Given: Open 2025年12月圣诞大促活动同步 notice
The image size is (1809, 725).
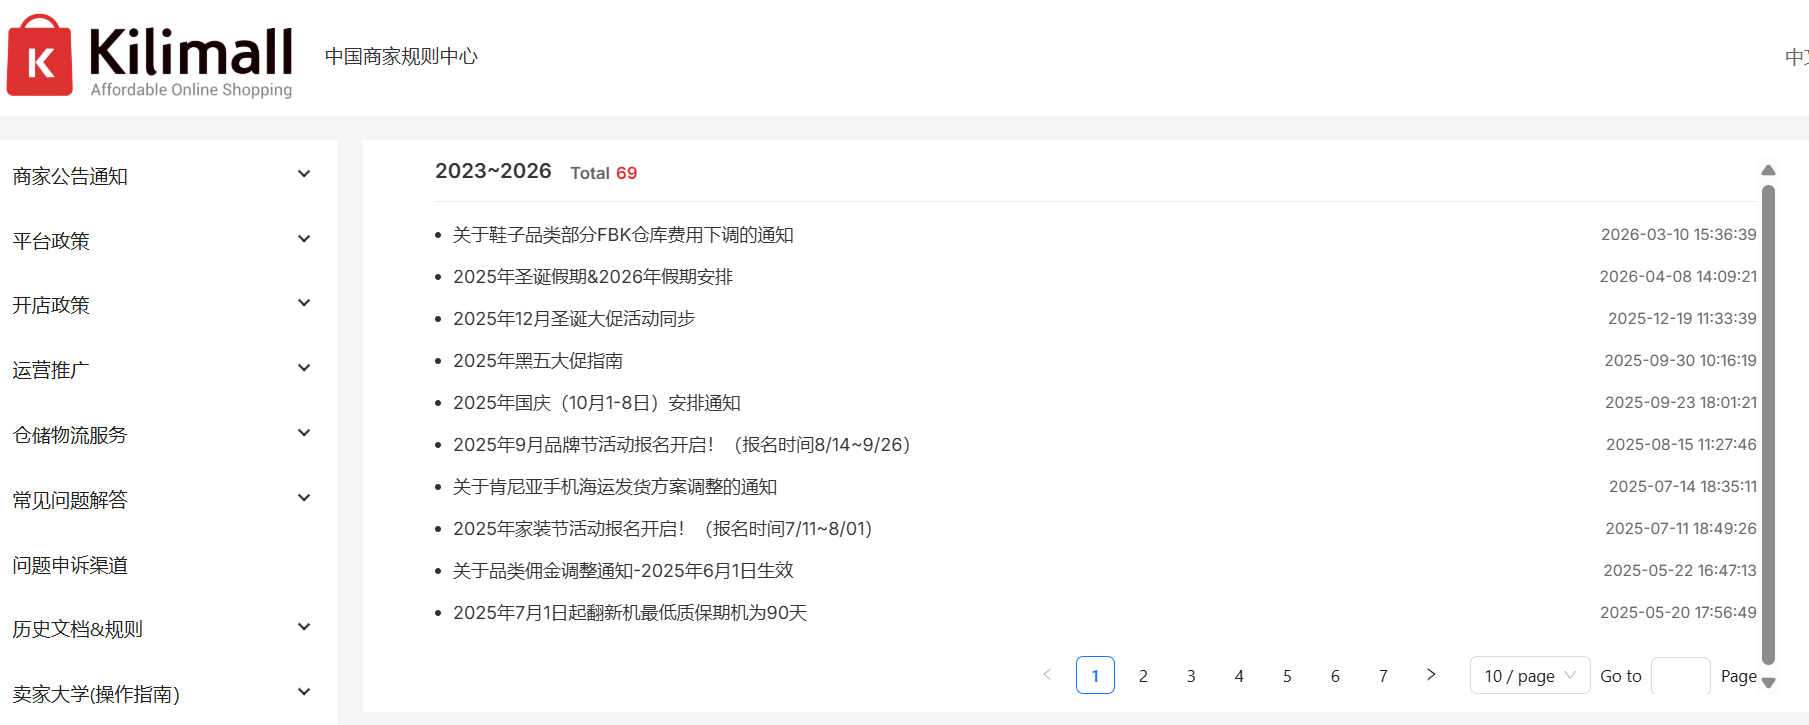Looking at the screenshot, I should pos(574,319).
